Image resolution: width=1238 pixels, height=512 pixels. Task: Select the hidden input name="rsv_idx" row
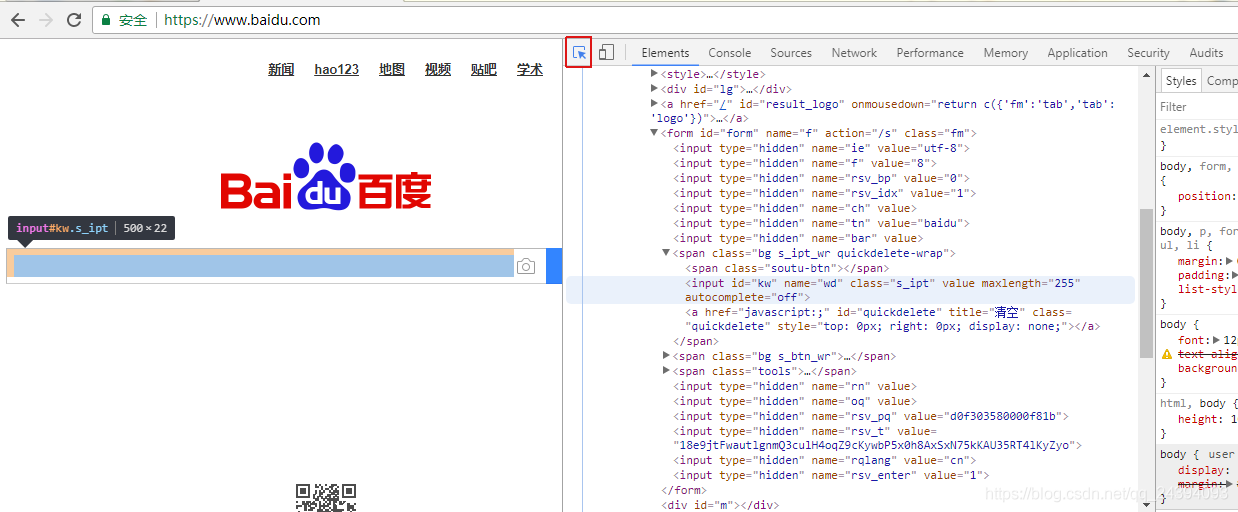click(825, 193)
